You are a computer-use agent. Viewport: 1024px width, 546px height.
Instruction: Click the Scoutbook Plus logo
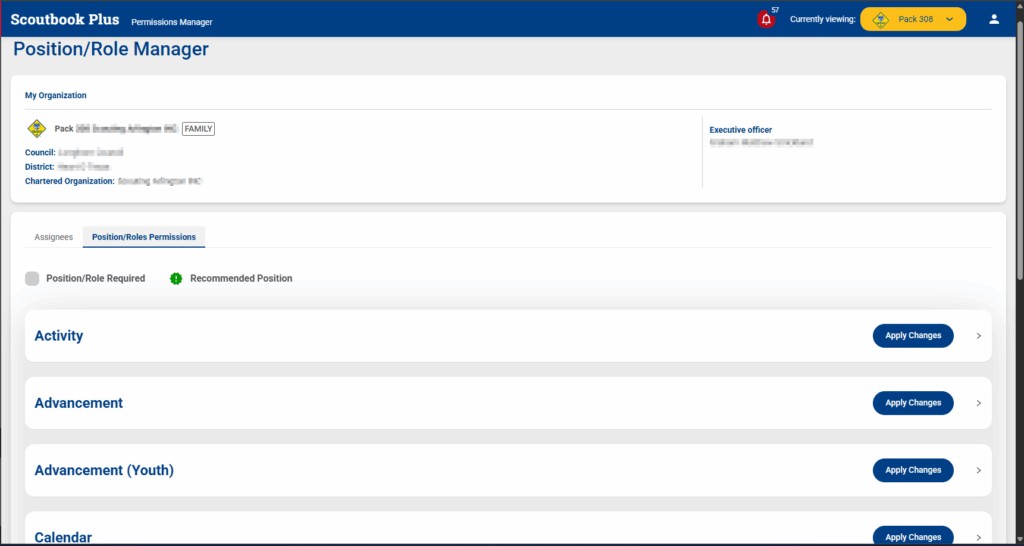[64, 20]
